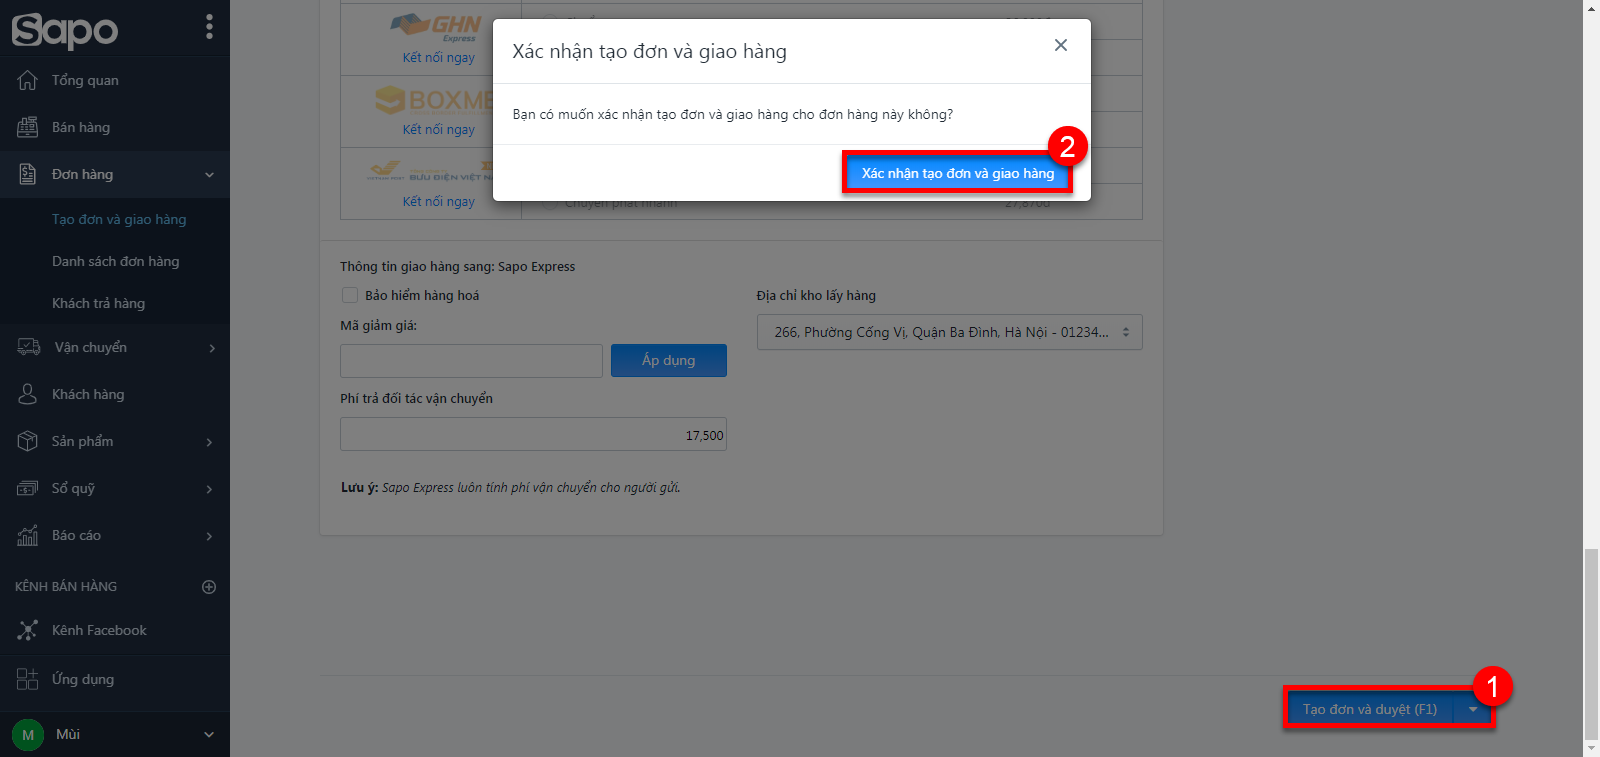The image size is (1600, 757).
Task: Click the Sản phẩm box icon
Action: pos(27,441)
